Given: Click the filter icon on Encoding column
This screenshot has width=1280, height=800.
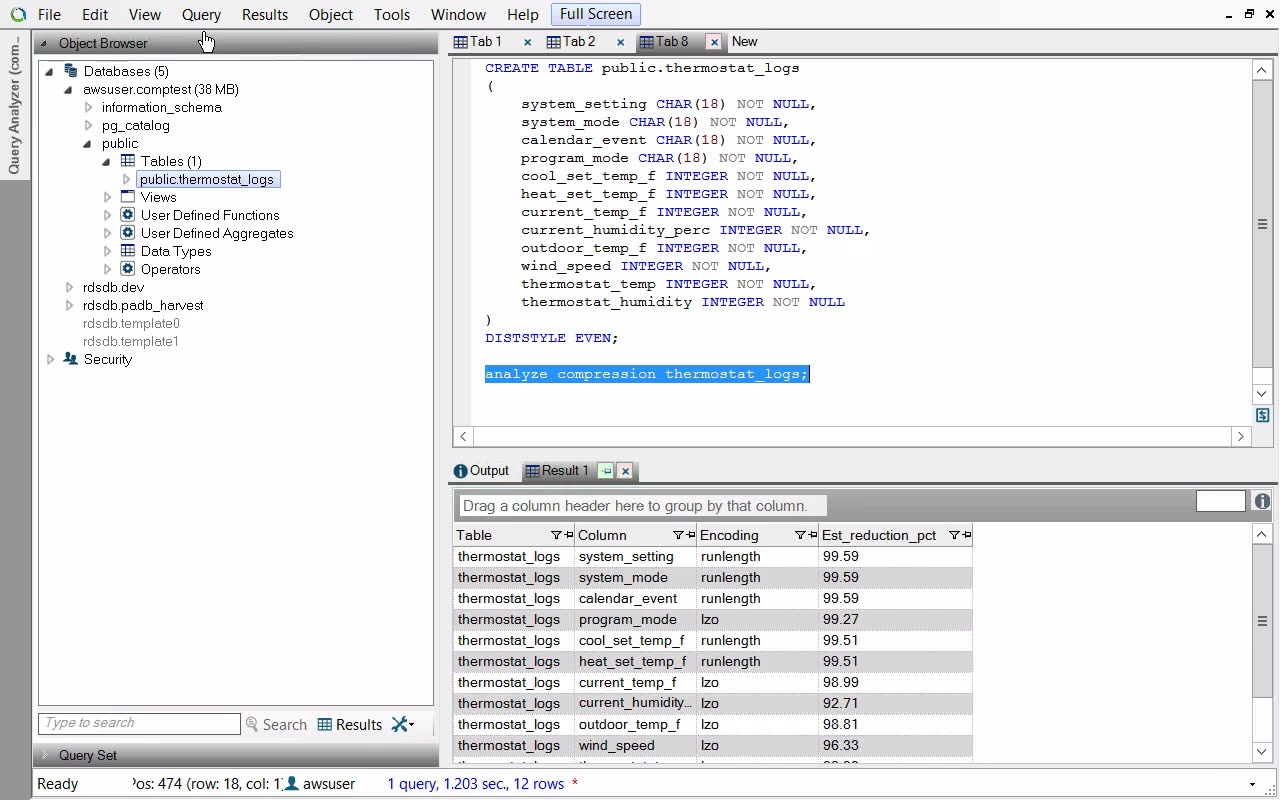Looking at the screenshot, I should coord(800,536).
